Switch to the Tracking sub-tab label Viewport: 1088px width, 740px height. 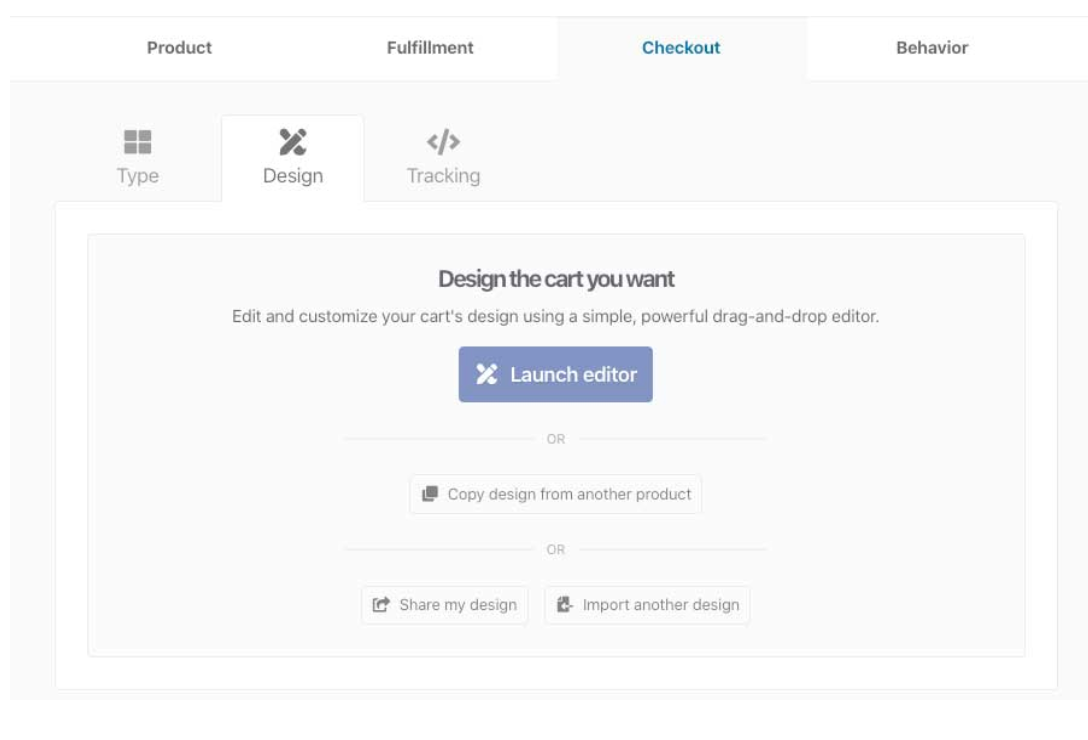coord(443,176)
